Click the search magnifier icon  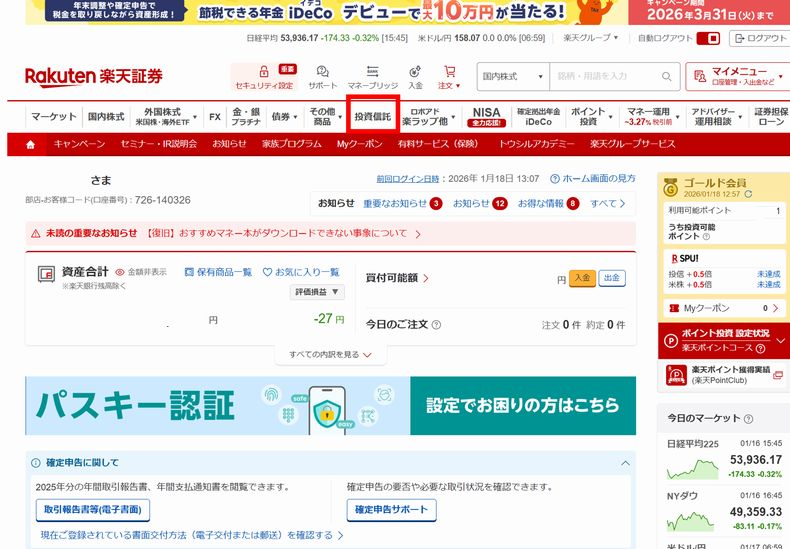click(x=666, y=77)
